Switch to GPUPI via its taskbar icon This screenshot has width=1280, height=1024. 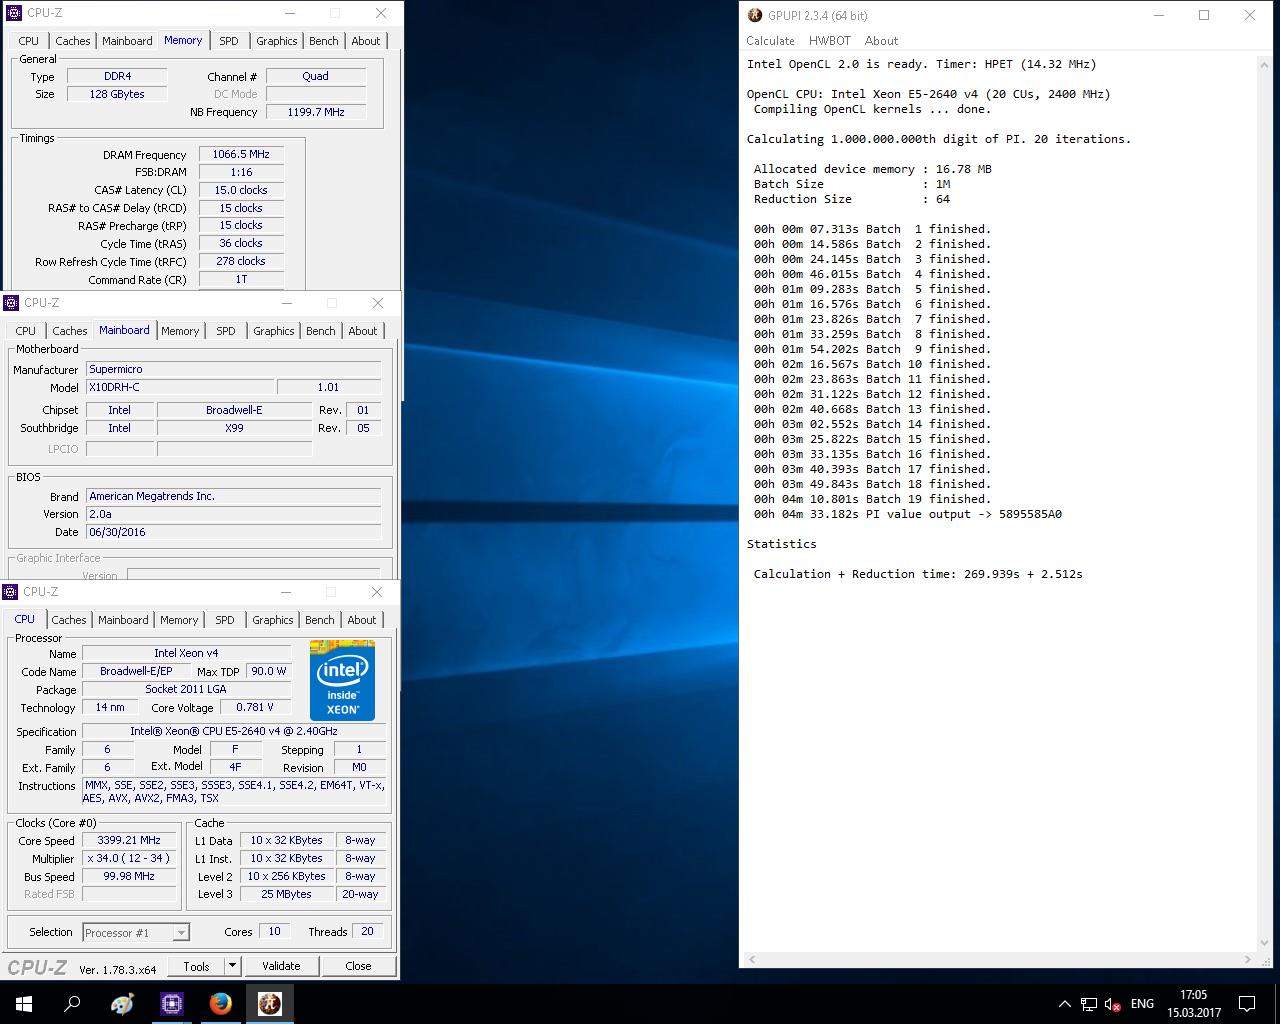click(269, 1004)
